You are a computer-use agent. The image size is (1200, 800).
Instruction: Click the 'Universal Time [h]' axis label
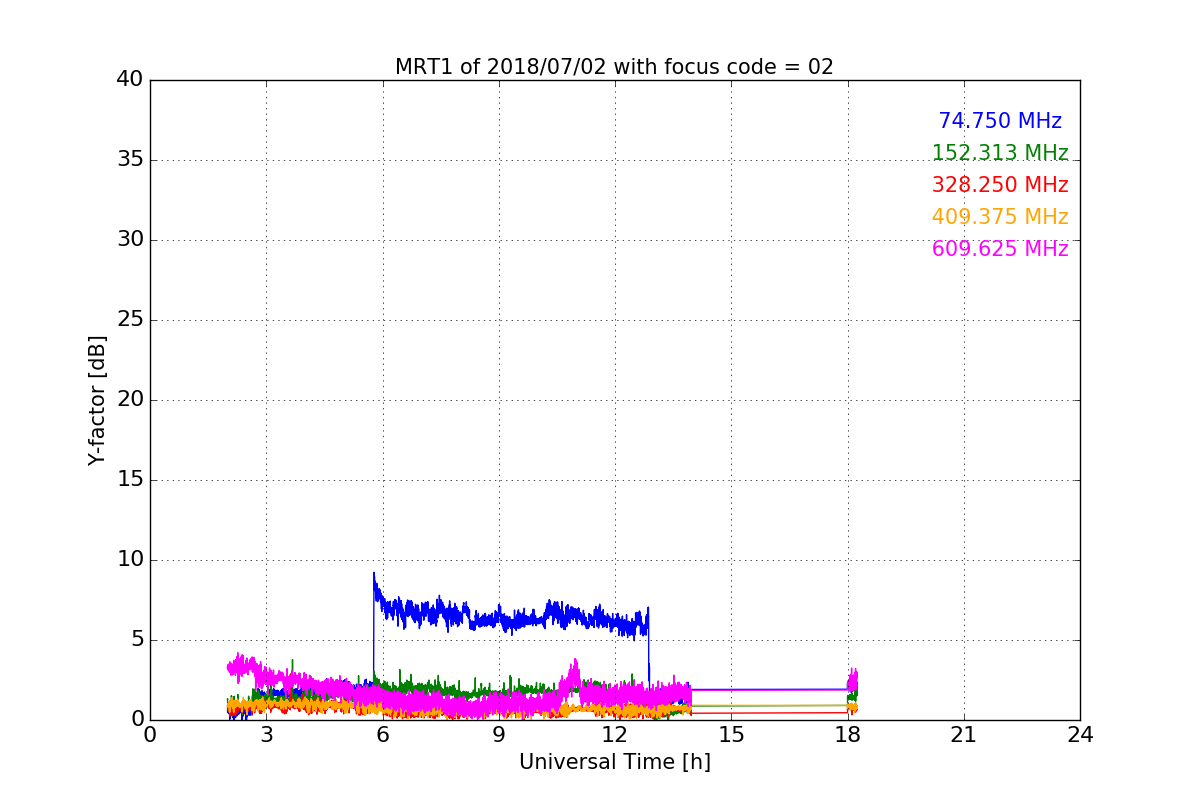(614, 762)
